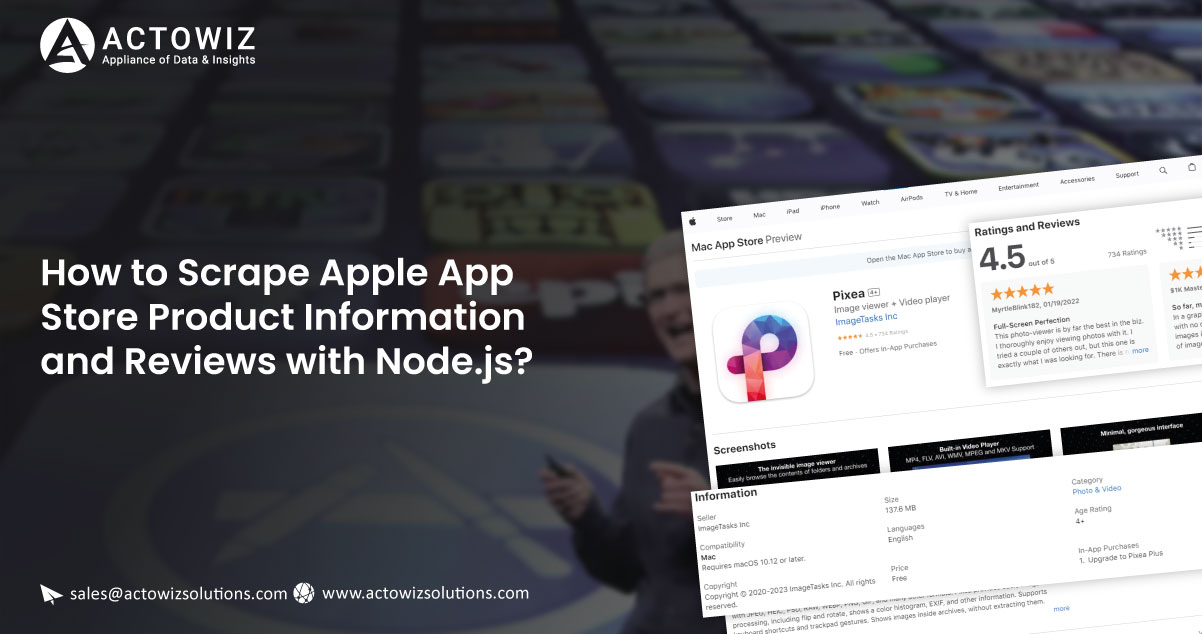Viewport: 1202px width, 634px height.
Task: Open the Accessories menu item
Action: tap(1077, 180)
